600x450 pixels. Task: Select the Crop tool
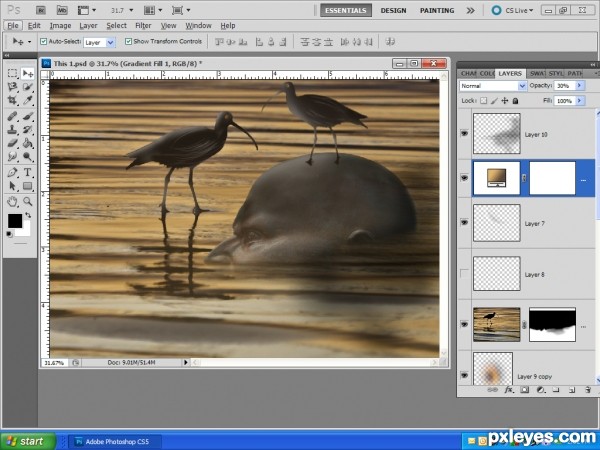click(x=13, y=100)
